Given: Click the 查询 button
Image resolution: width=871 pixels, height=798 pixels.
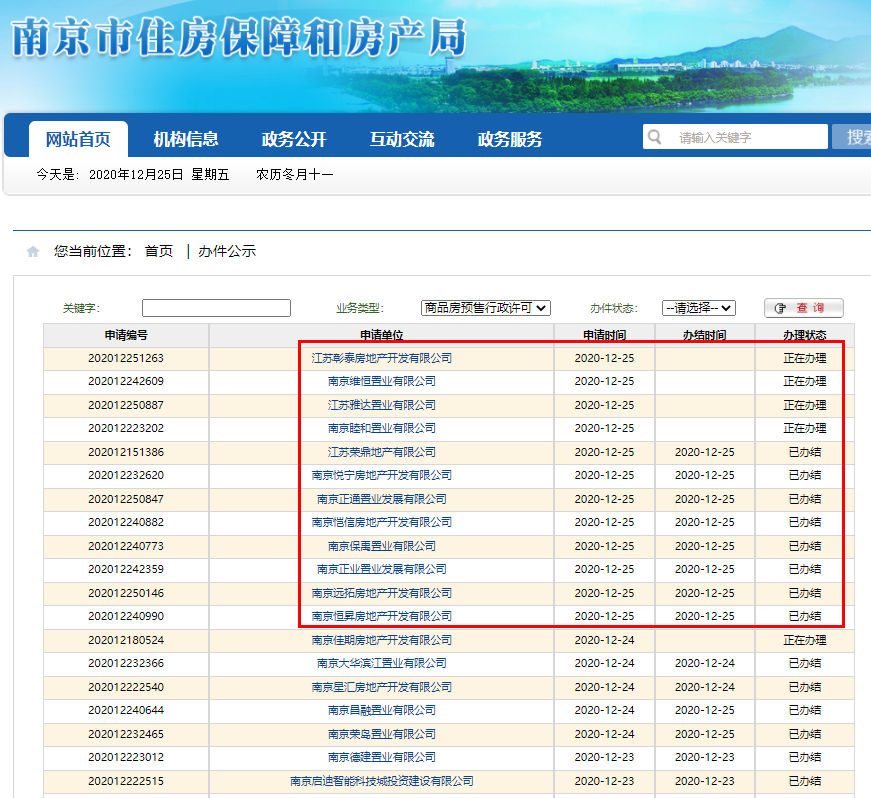Looking at the screenshot, I should (804, 308).
